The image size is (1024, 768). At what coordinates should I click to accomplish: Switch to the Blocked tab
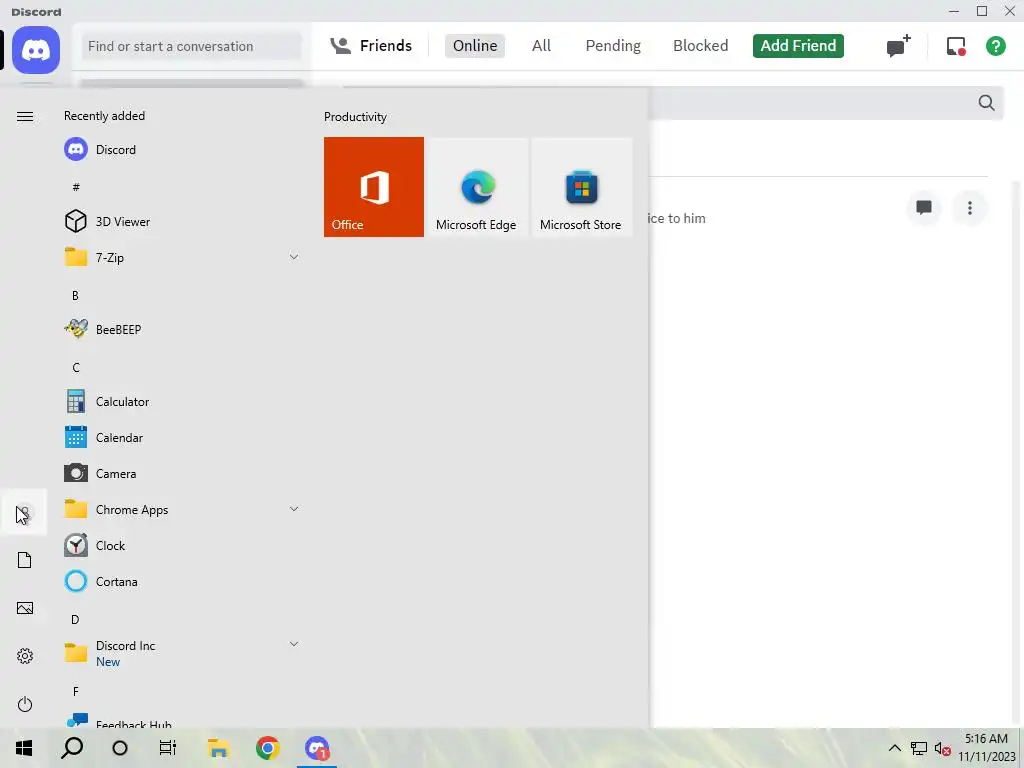pos(700,46)
